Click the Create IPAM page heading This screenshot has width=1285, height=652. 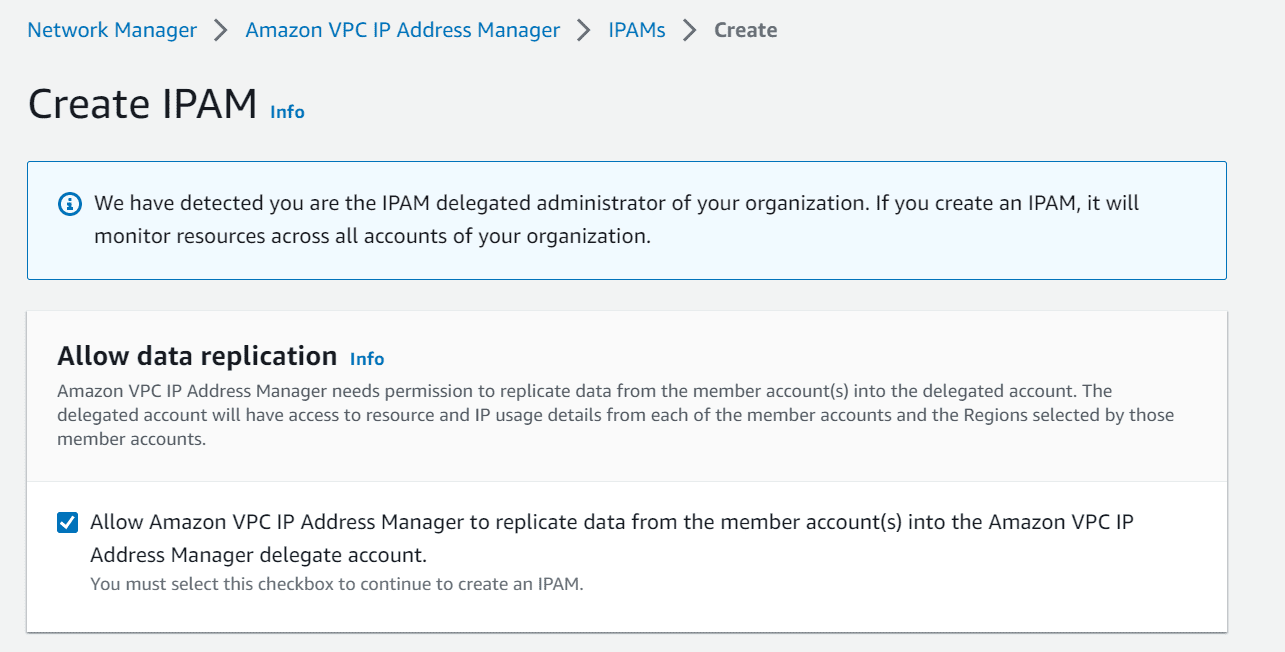click(143, 104)
